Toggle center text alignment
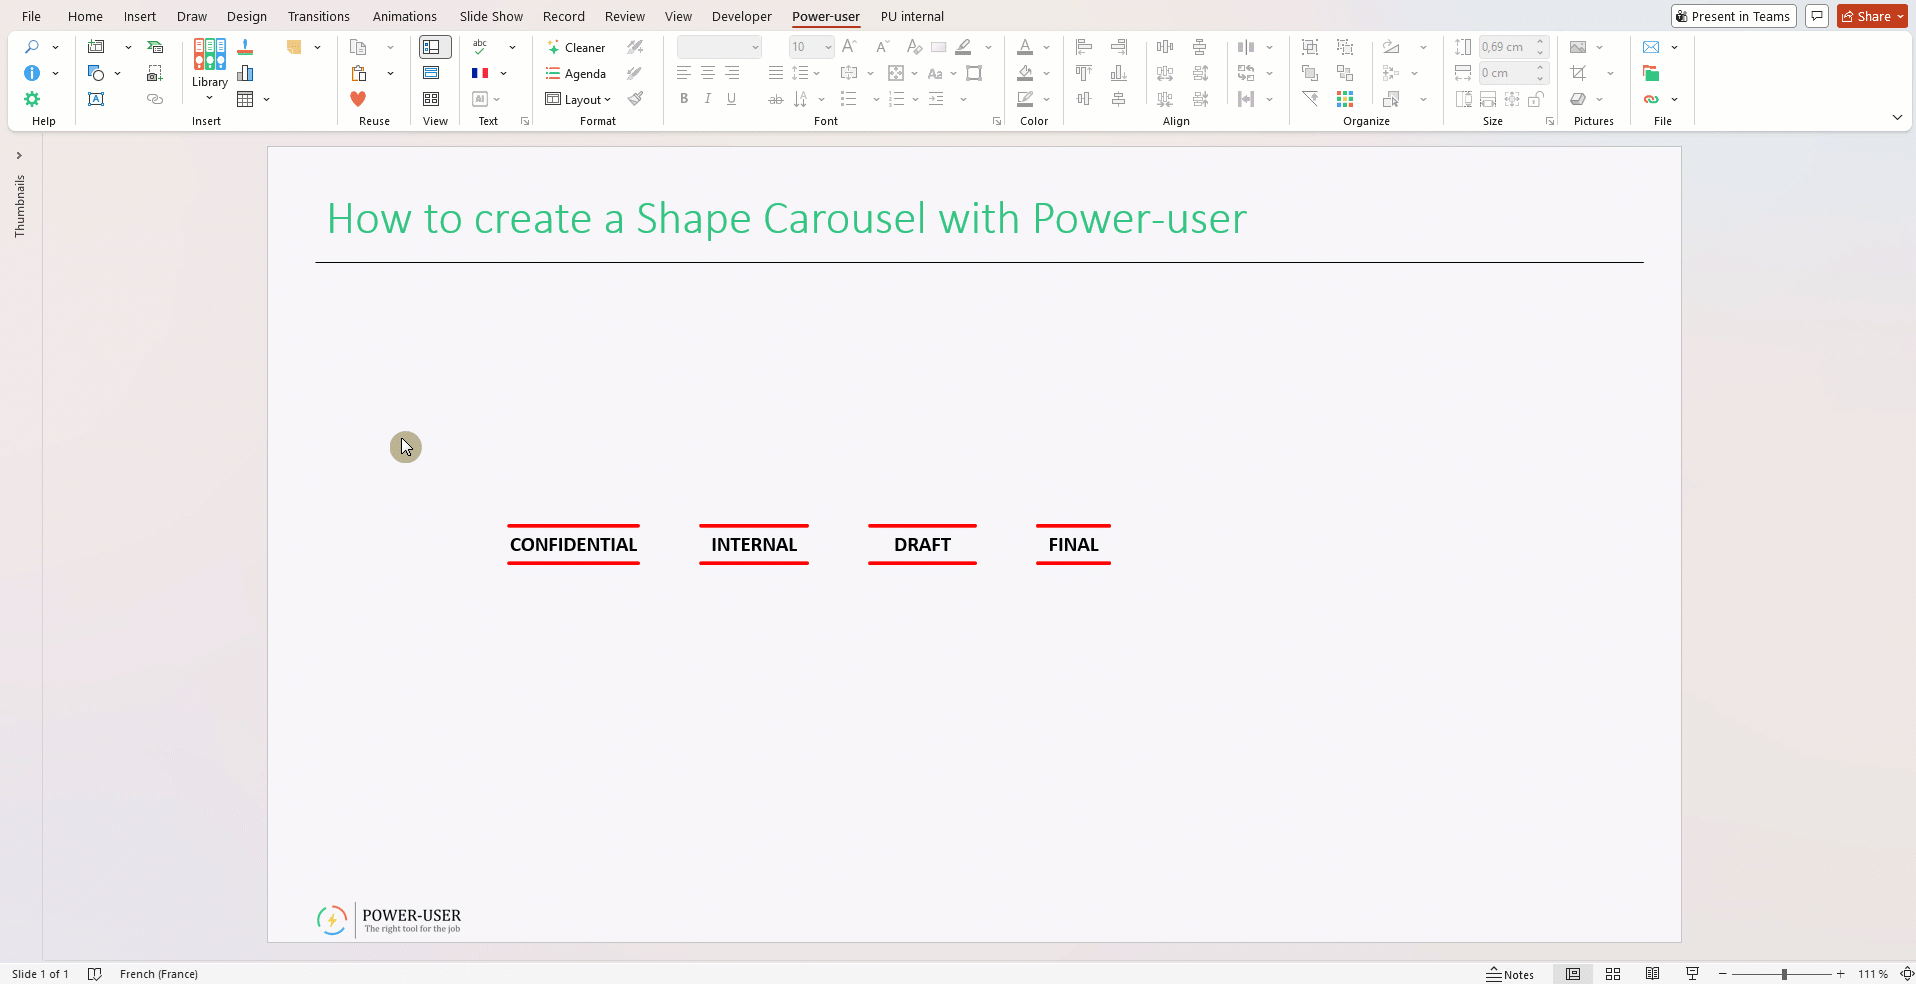 pyautogui.click(x=708, y=73)
